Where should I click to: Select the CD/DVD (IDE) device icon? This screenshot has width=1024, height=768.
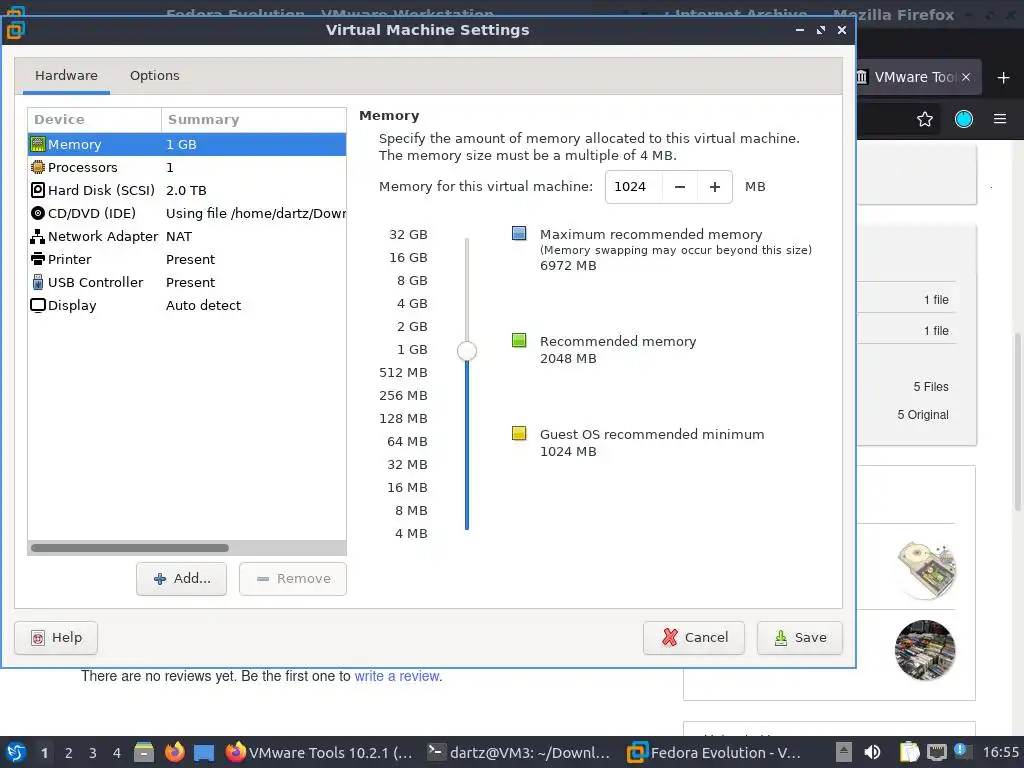click(38, 213)
